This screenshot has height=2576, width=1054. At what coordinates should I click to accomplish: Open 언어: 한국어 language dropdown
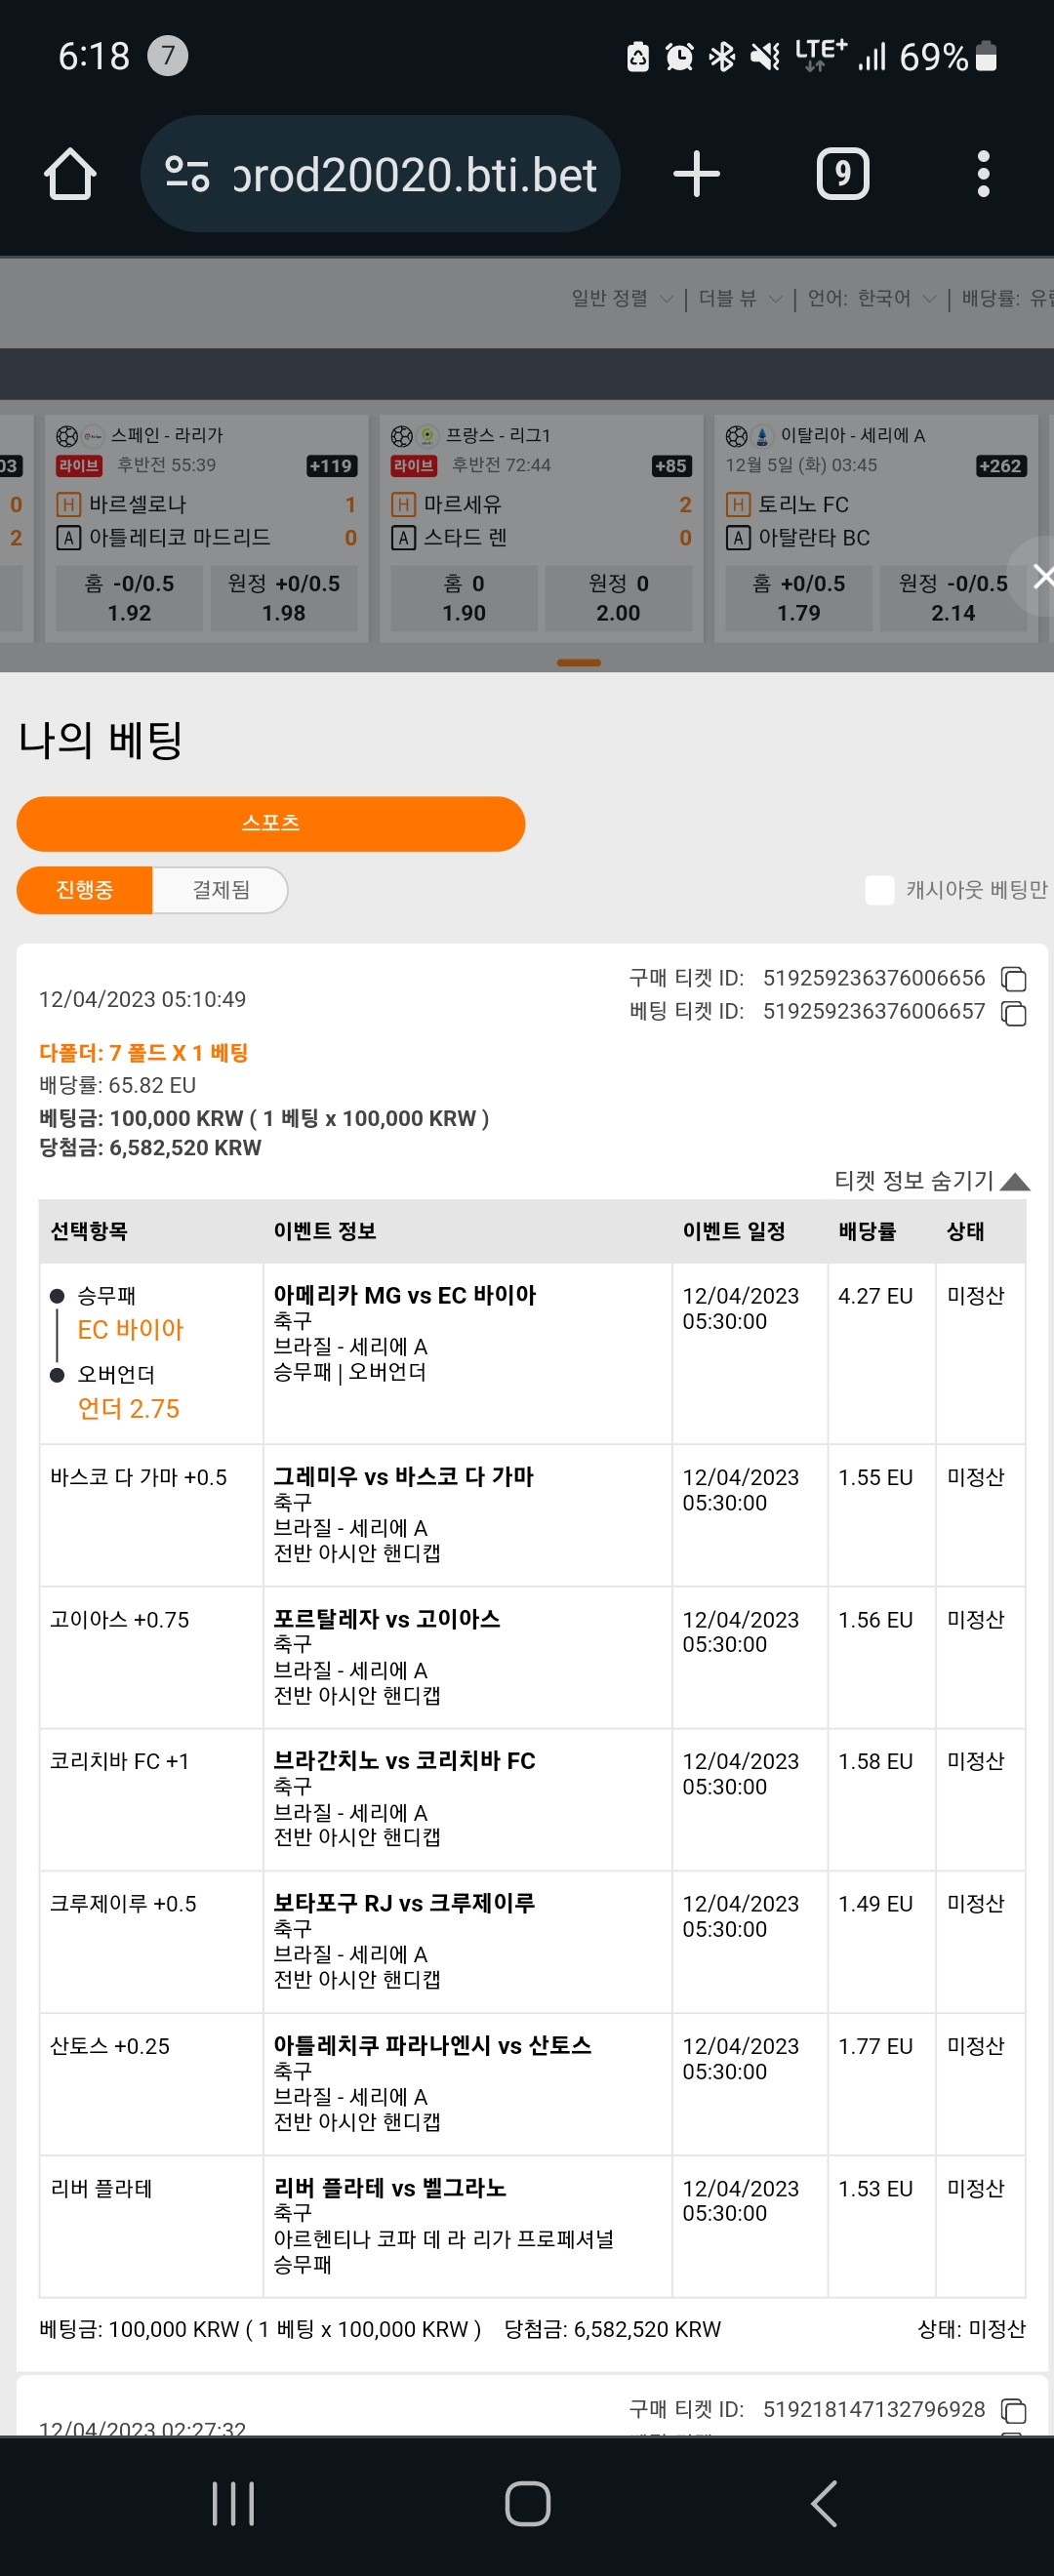pos(872,298)
